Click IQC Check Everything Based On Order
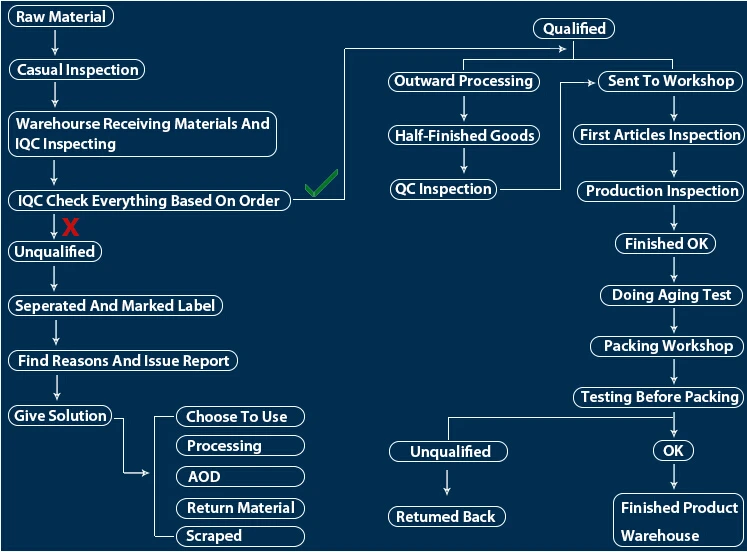The image size is (747, 552). [149, 201]
